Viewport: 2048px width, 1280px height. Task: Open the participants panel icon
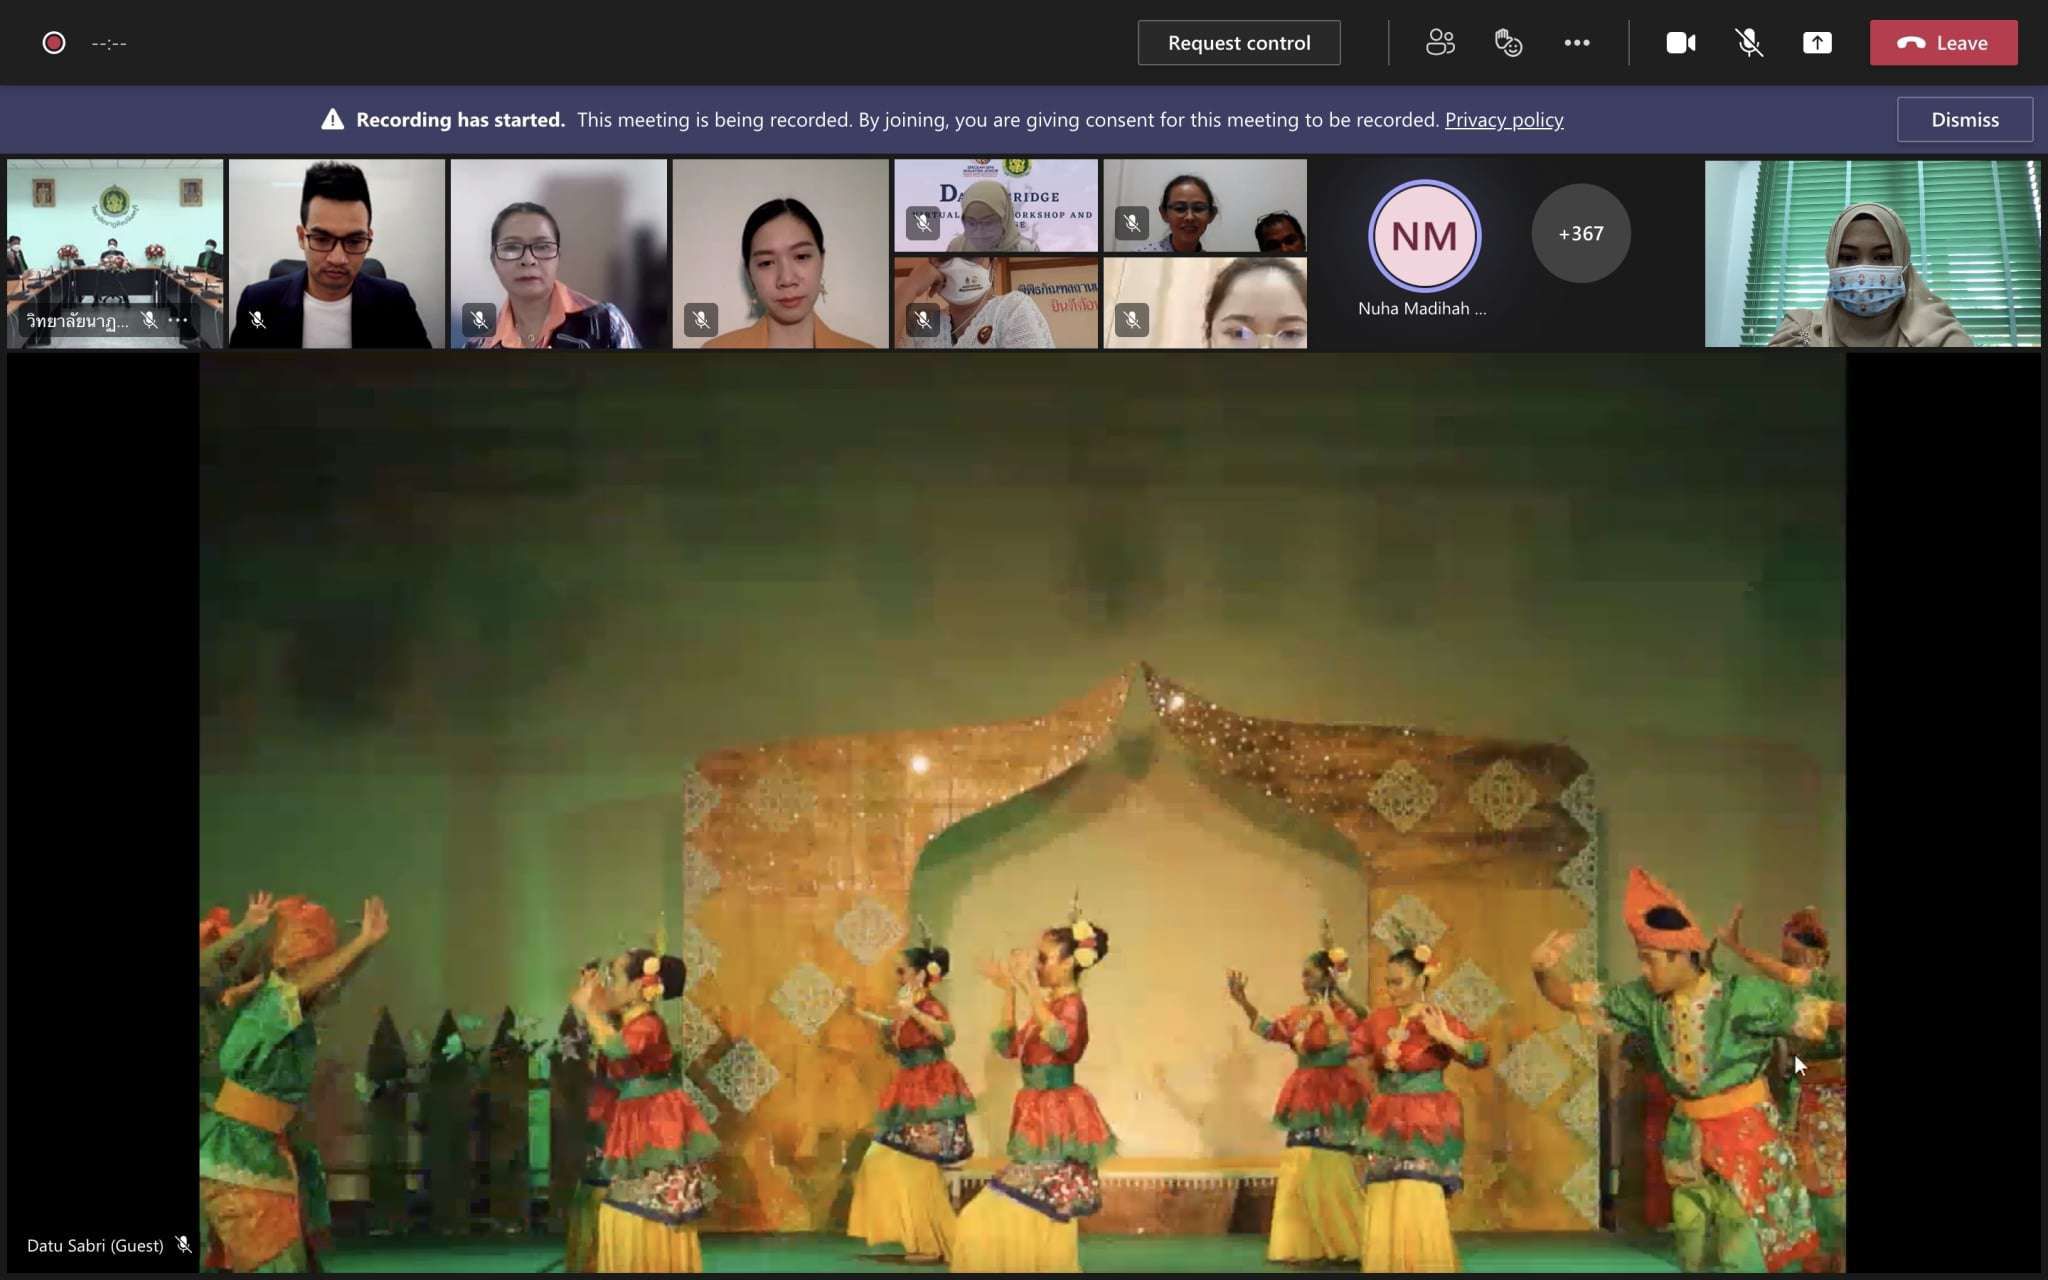(1440, 43)
